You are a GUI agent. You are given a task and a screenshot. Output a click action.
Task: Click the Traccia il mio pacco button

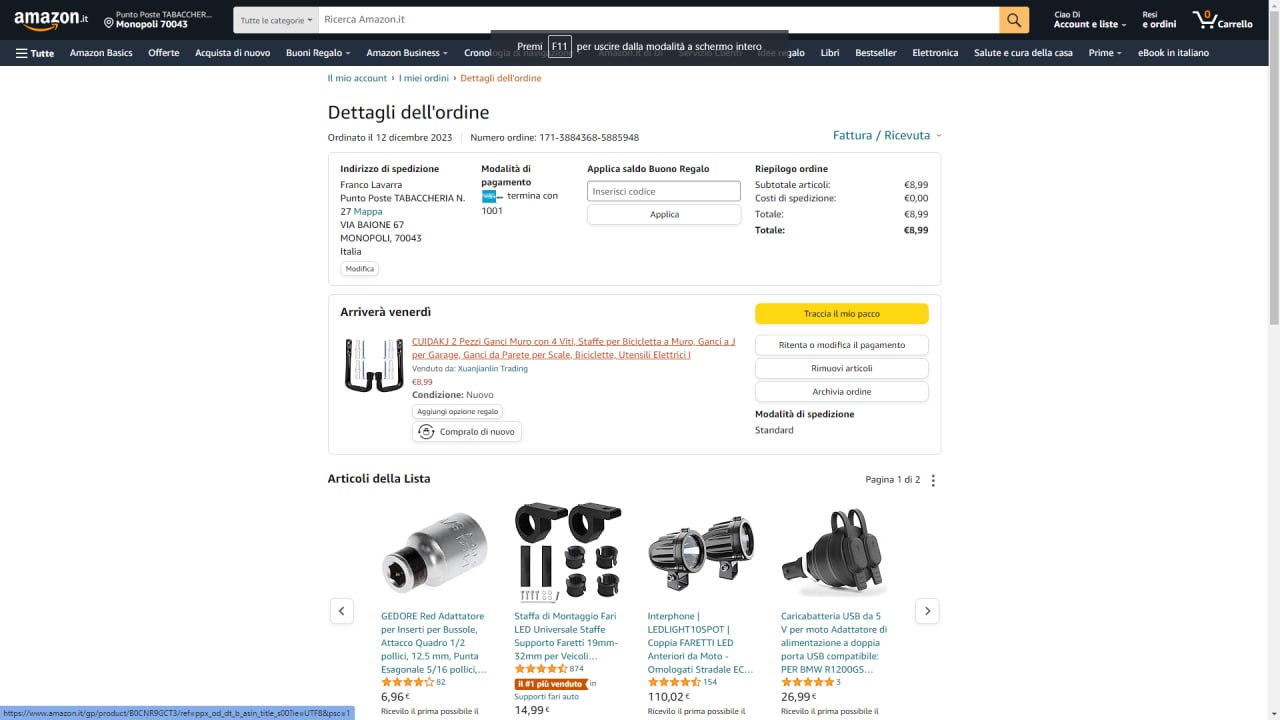(841, 314)
